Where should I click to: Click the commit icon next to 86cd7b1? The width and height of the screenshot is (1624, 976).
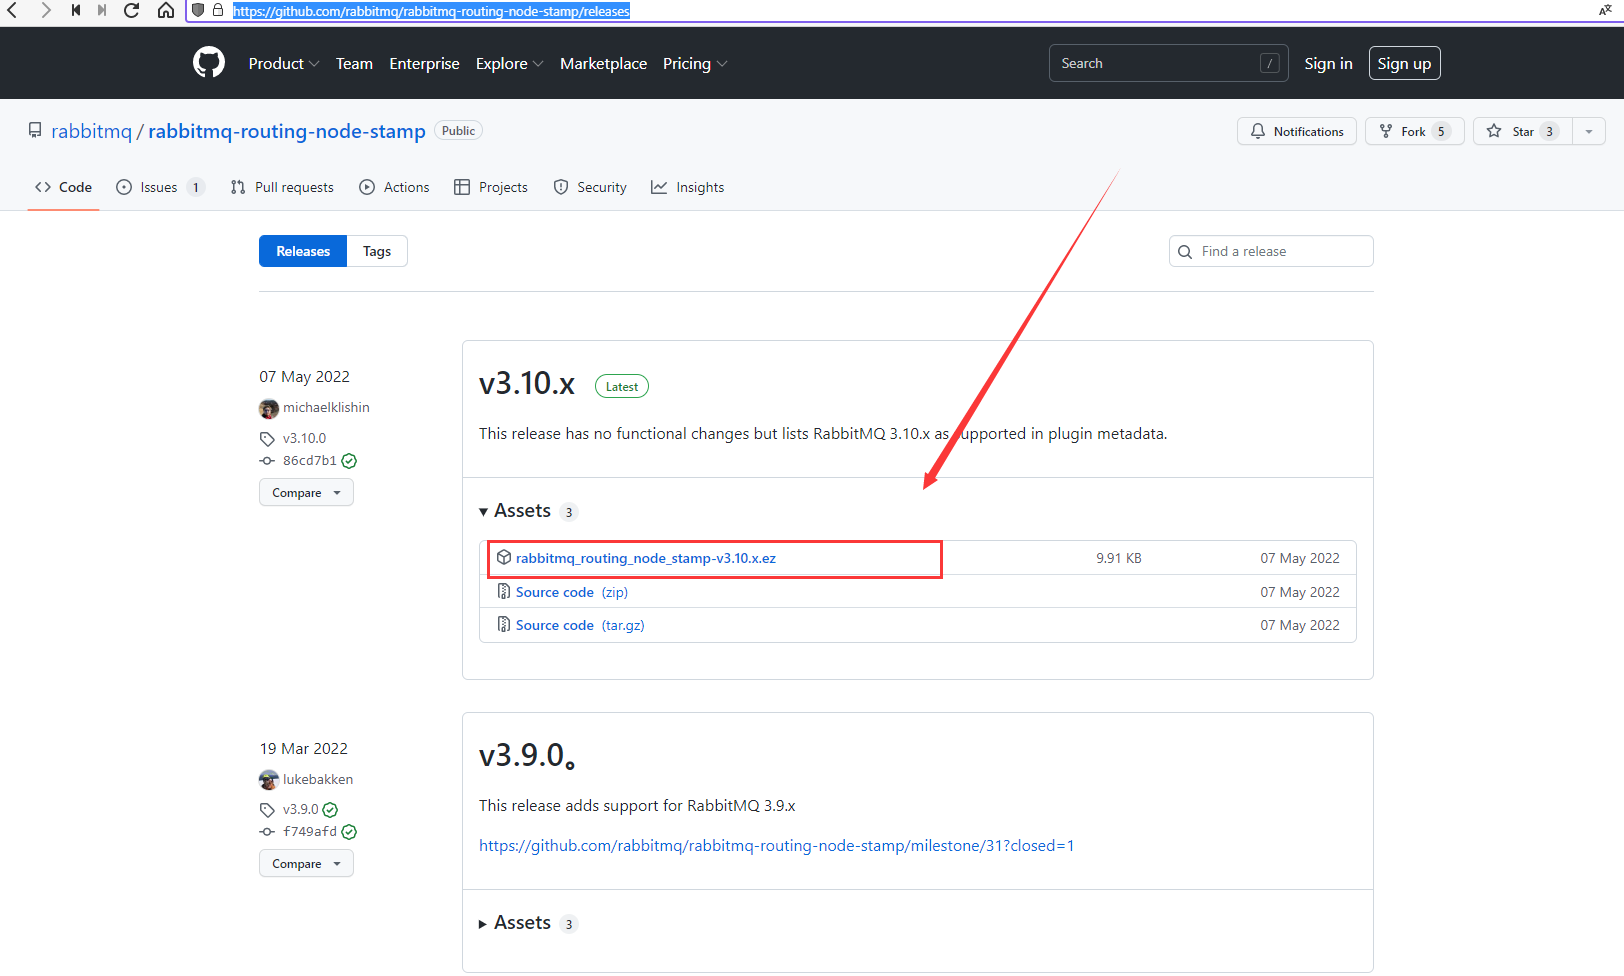click(x=267, y=461)
